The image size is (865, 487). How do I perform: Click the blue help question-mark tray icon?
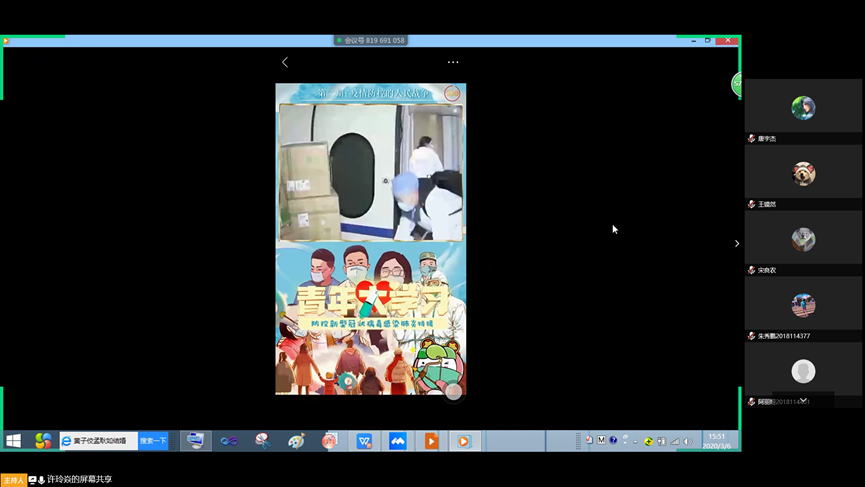(613, 440)
